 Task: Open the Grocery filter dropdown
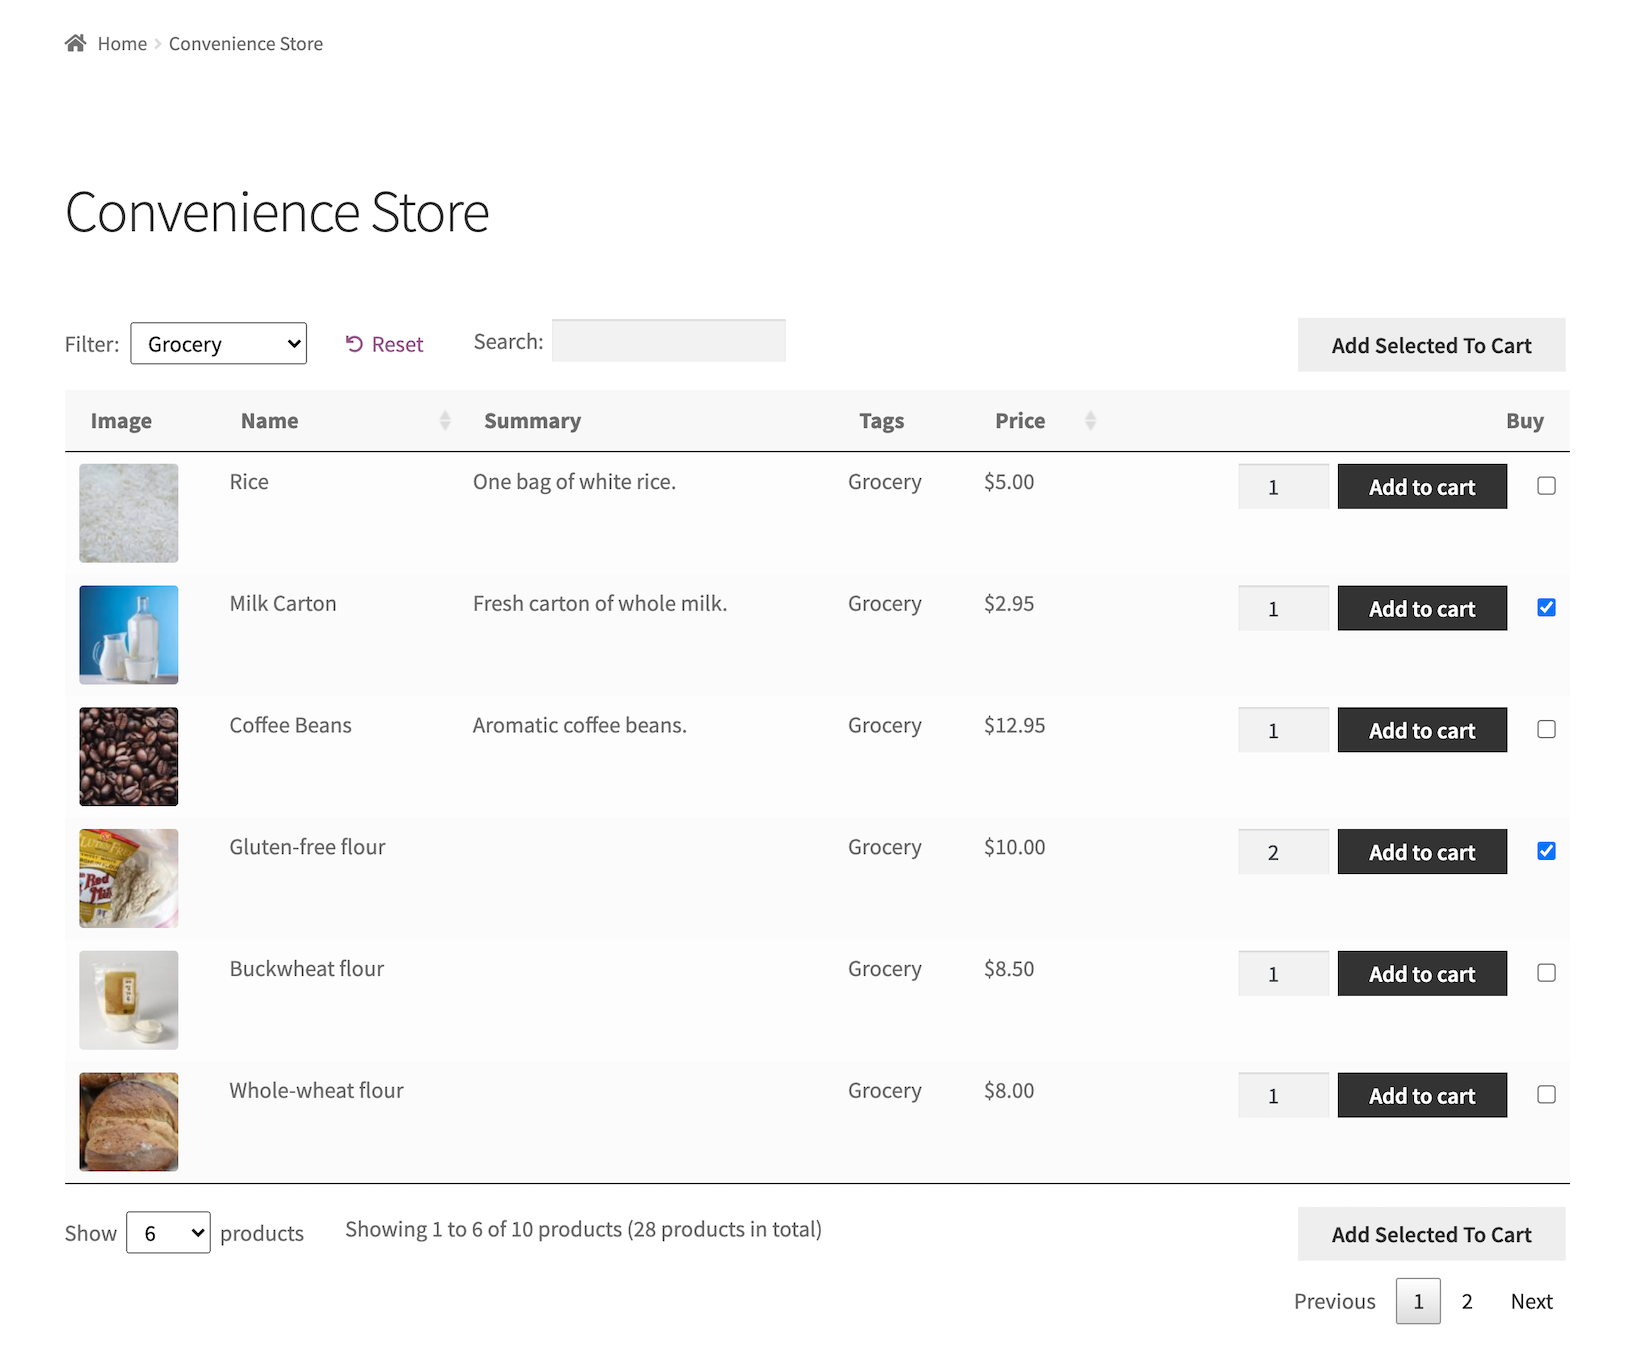pos(218,344)
